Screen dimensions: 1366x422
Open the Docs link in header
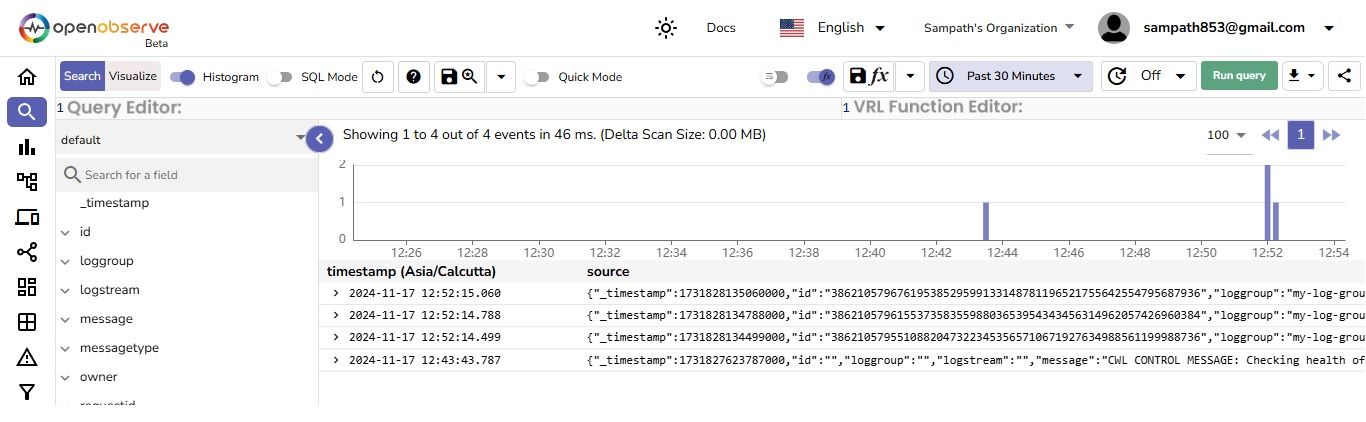tap(720, 28)
